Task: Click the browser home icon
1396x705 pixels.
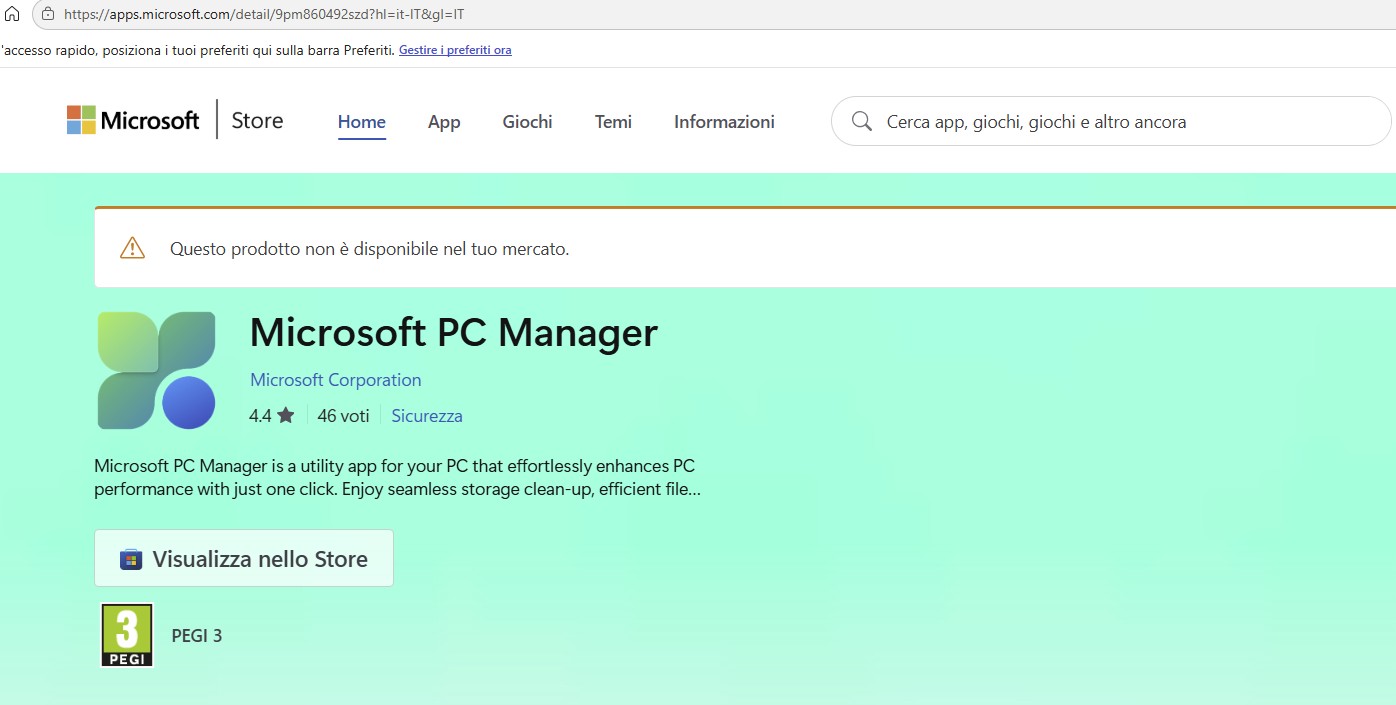Action: [12, 14]
